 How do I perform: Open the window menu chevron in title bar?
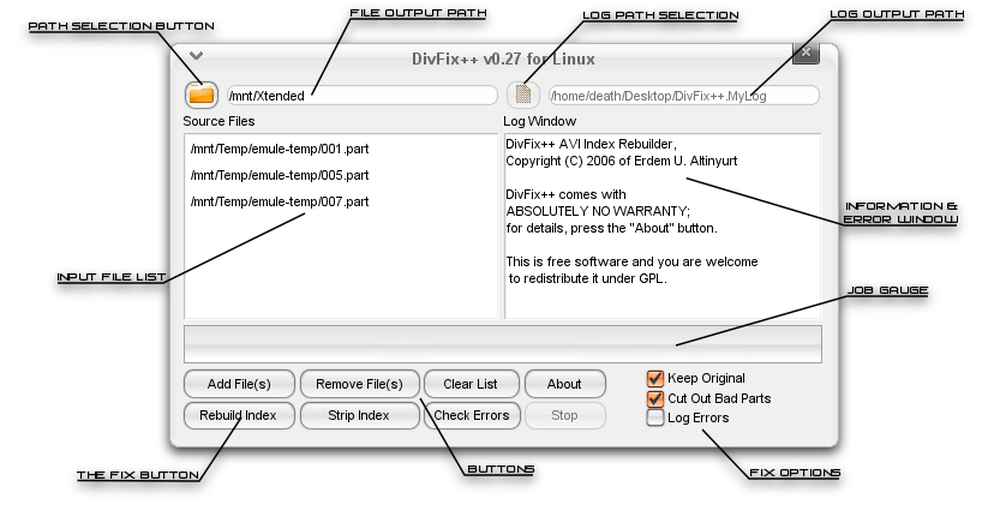(x=196, y=55)
